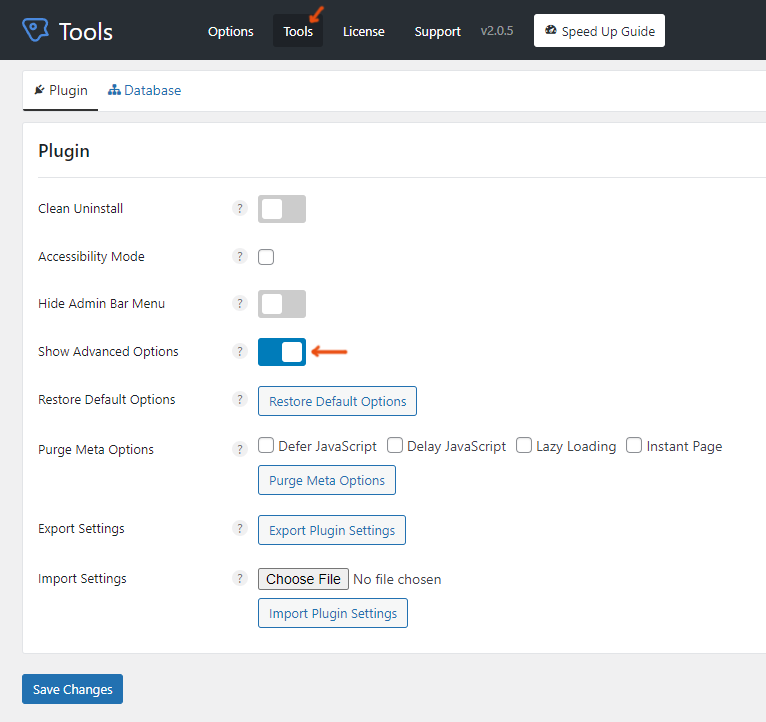Turn off Show Advanced Options switch
The height and width of the screenshot is (722, 766).
coord(282,352)
